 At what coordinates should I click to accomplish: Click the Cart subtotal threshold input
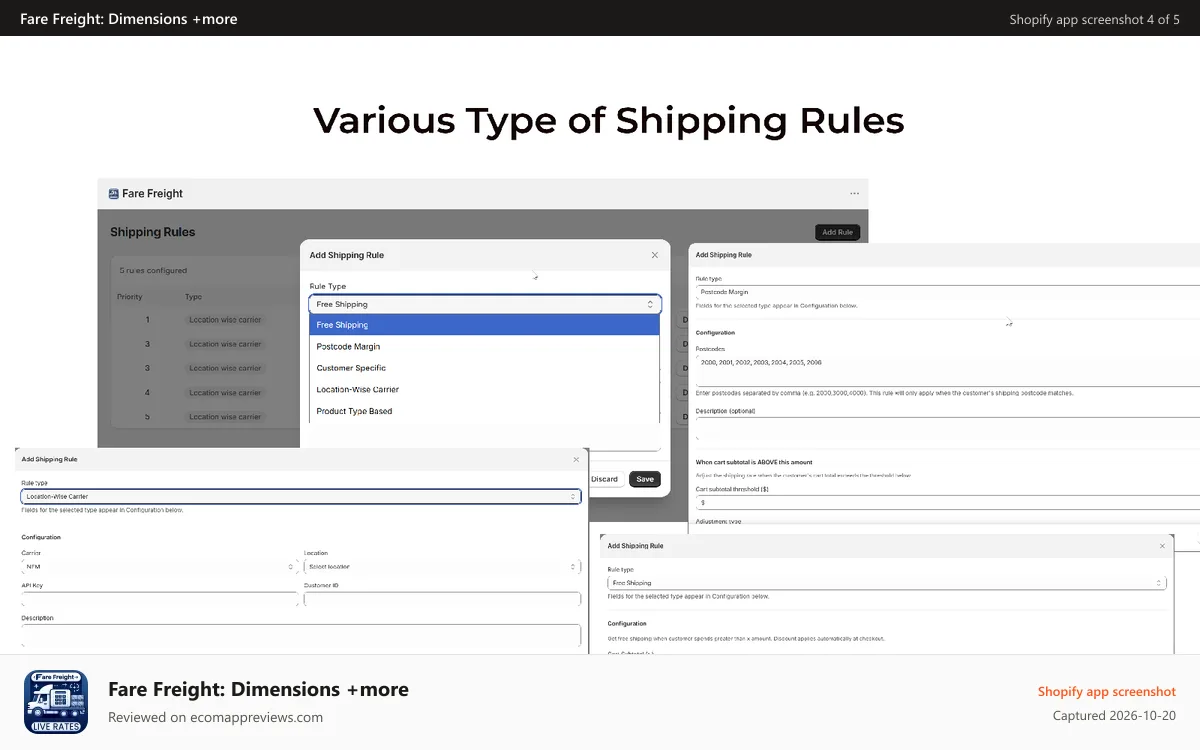coord(948,502)
